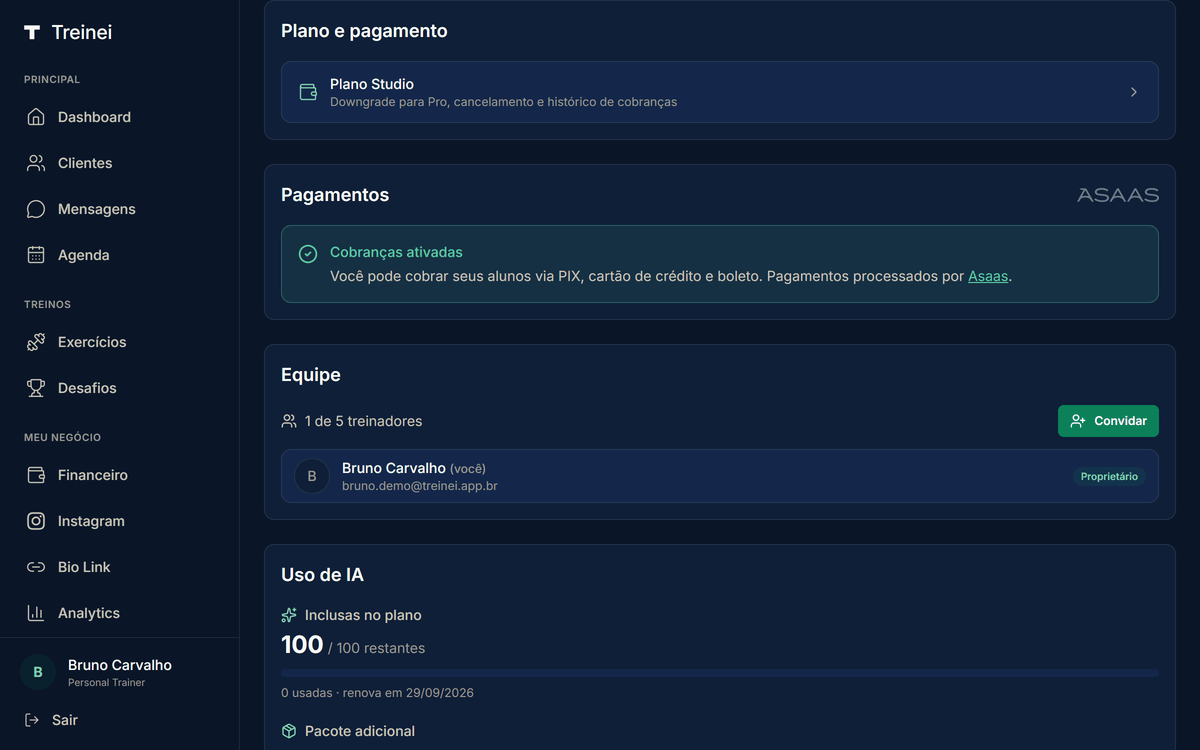
Task: Navigate to Agenda
Action: click(x=120, y=255)
